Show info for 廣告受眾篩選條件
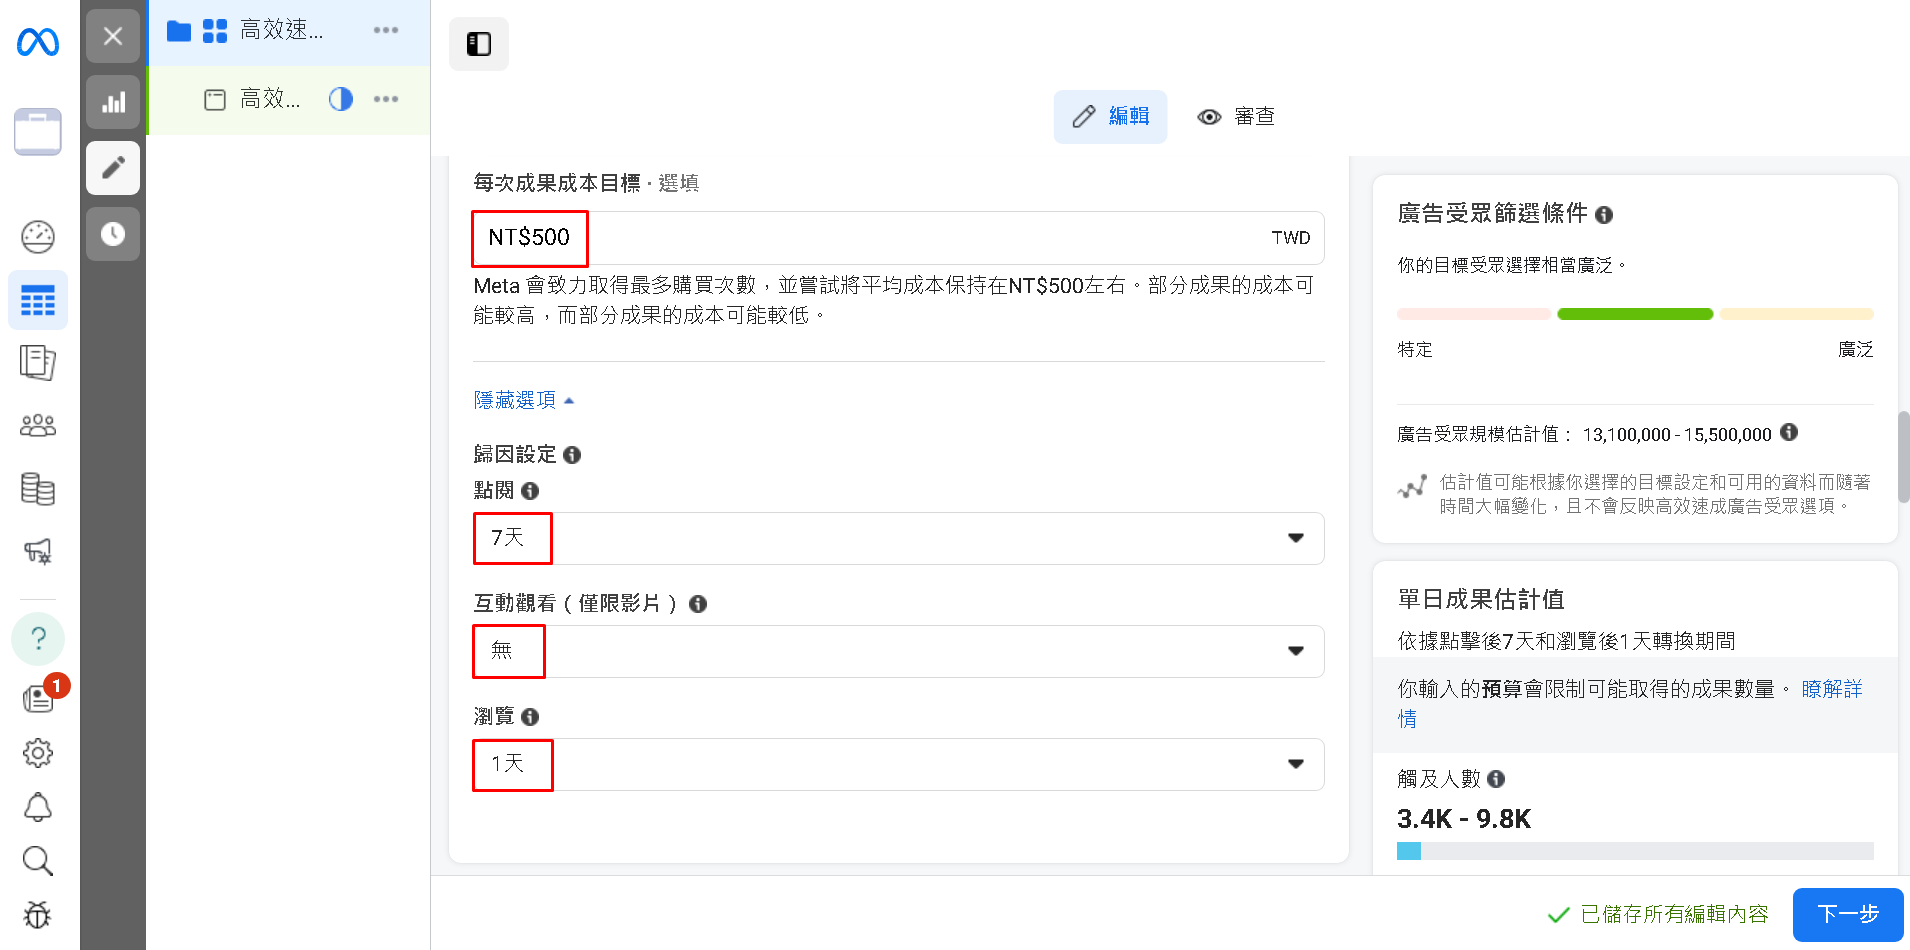This screenshot has width=1910, height=950. point(1604,215)
